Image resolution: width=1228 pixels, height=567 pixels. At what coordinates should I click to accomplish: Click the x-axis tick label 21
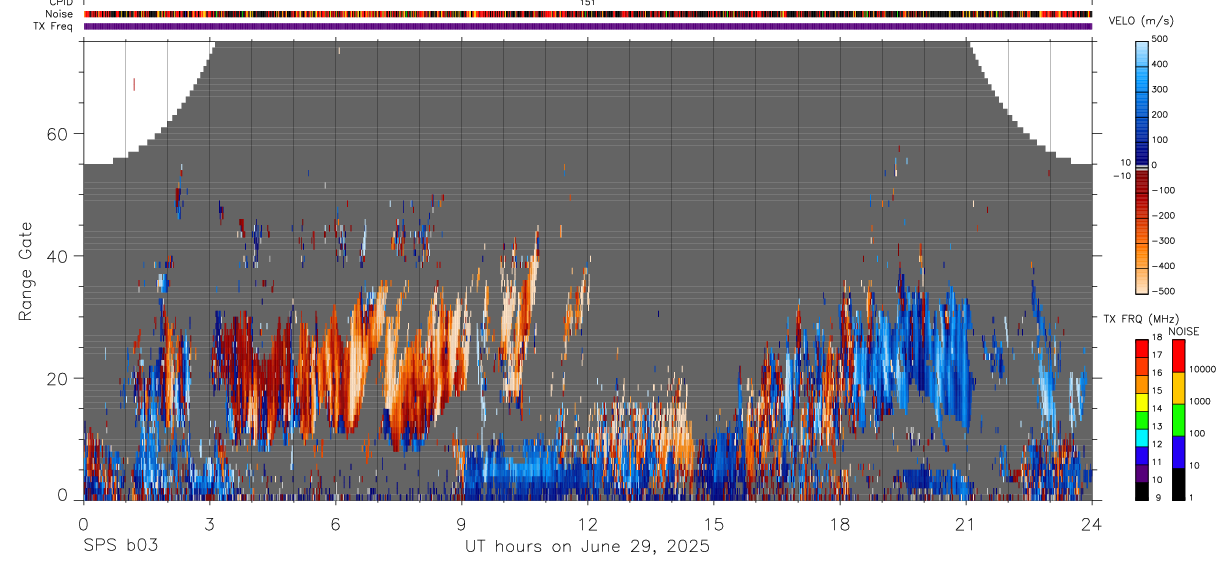(x=966, y=523)
